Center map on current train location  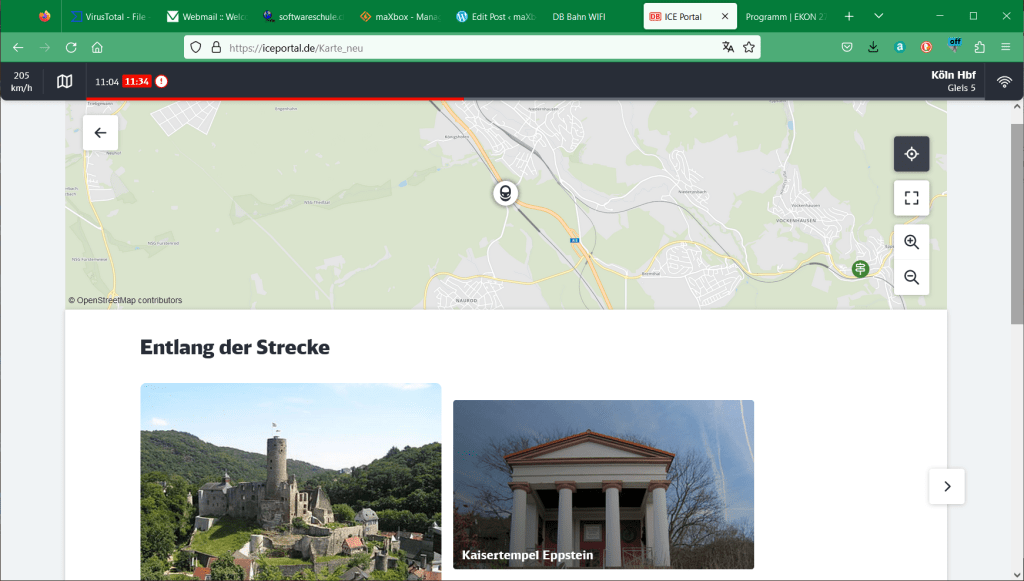[911, 154]
